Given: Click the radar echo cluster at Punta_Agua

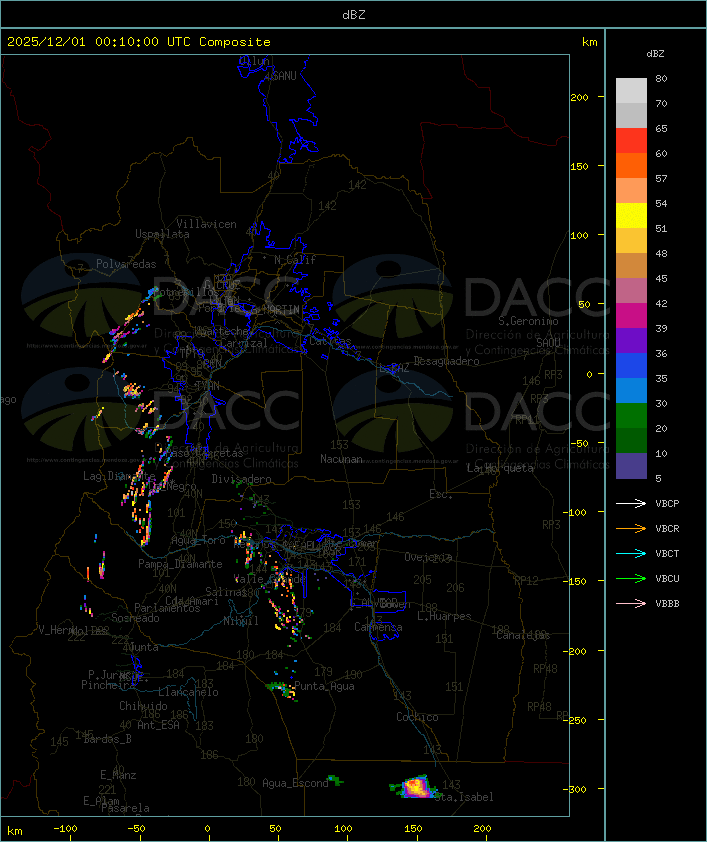Looking at the screenshot, I should pos(282,689).
